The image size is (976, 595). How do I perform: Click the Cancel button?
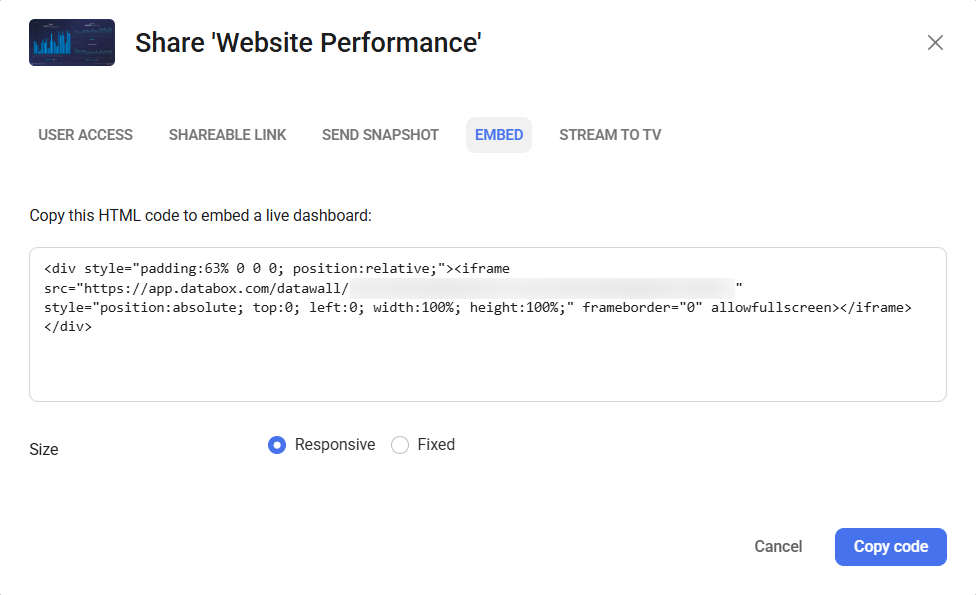tap(778, 546)
